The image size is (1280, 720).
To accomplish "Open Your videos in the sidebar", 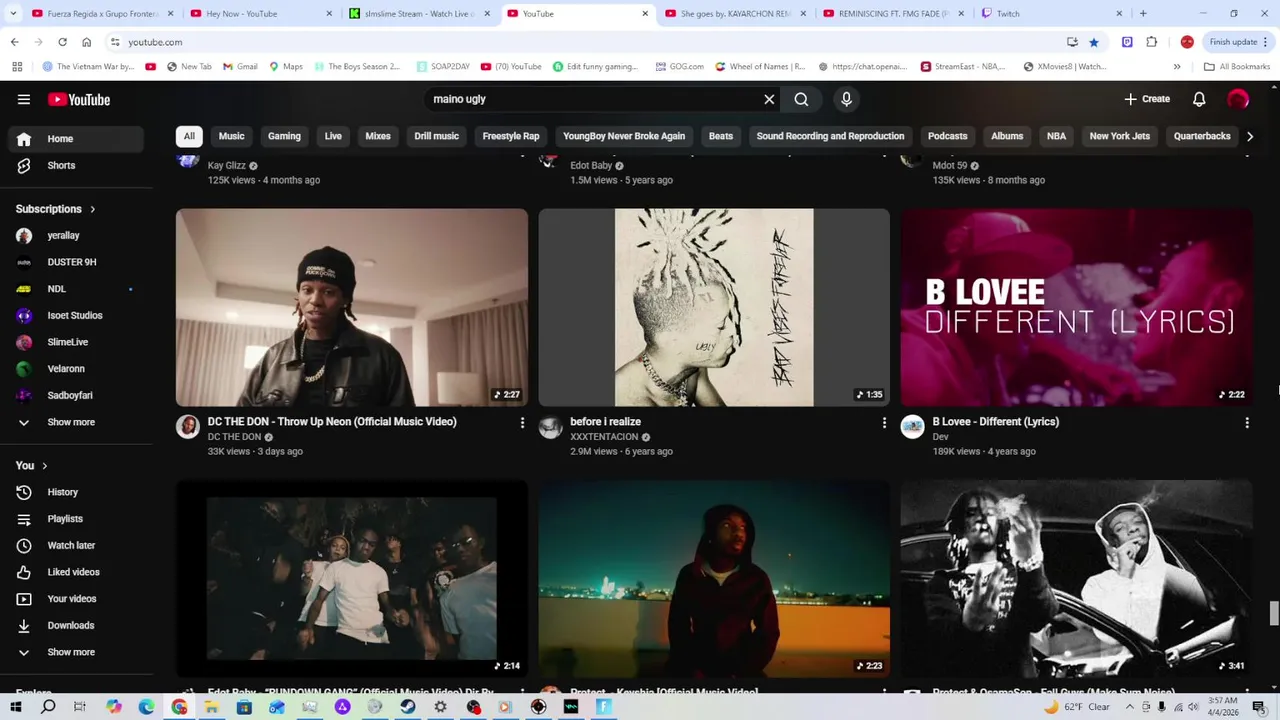I will [76, 599].
